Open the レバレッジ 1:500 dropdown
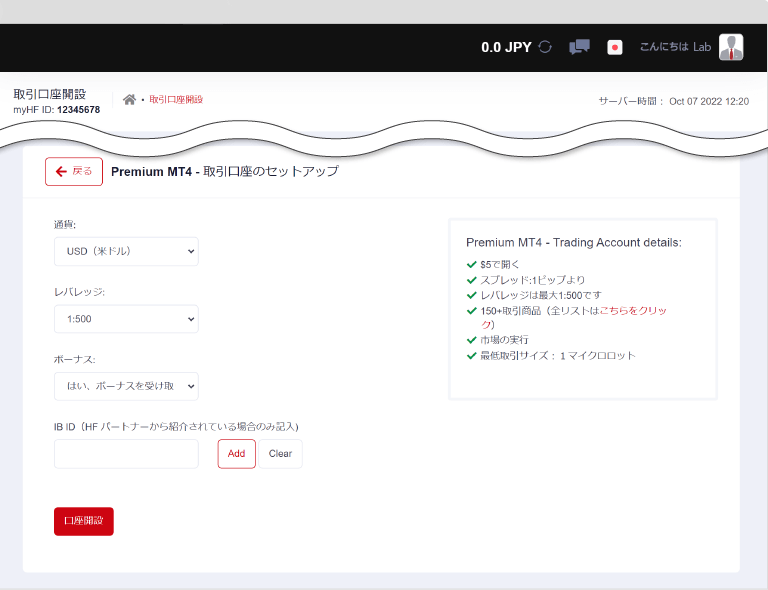Screen dimensions: 768x590 126,319
